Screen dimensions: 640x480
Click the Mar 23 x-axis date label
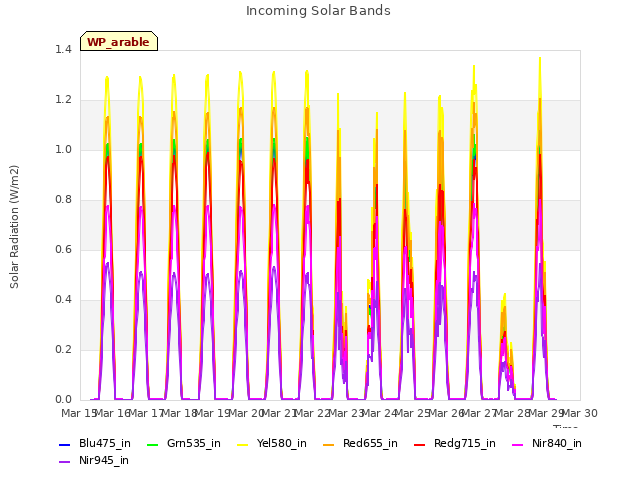(347, 413)
